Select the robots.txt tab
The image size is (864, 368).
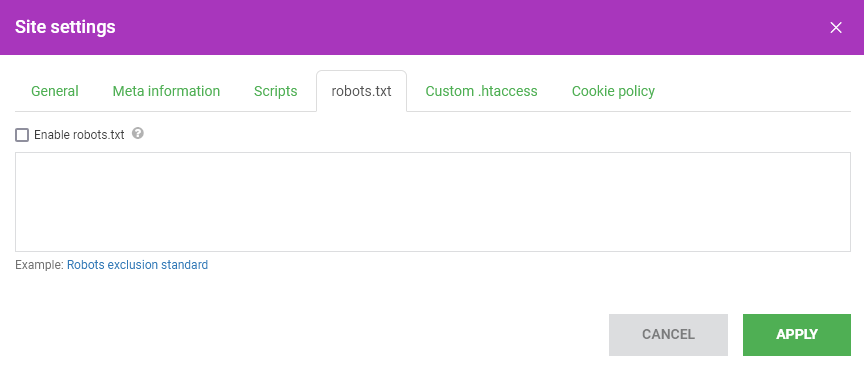(361, 91)
